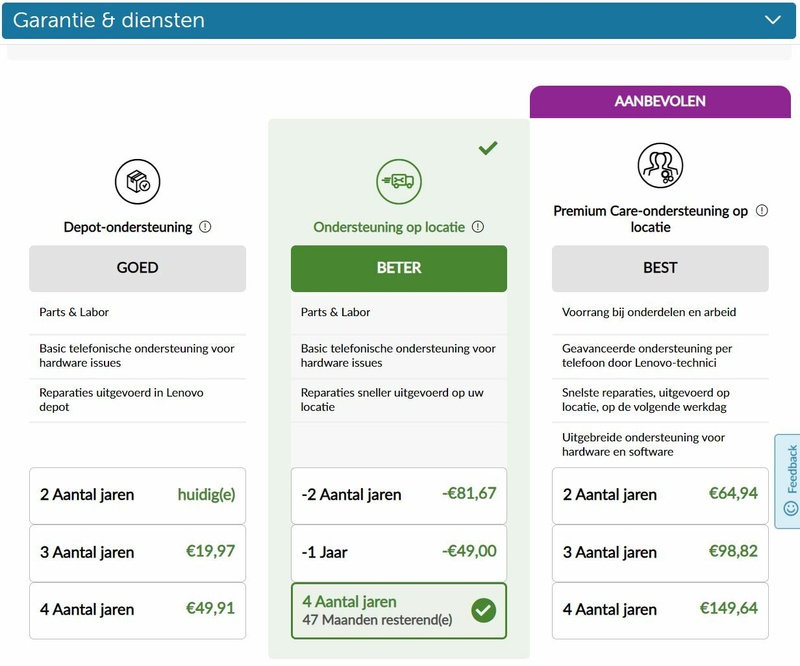Viewport: 800px width, 666px height.
Task: Click the Premium Care technicians icon
Action: pyautogui.click(x=660, y=165)
